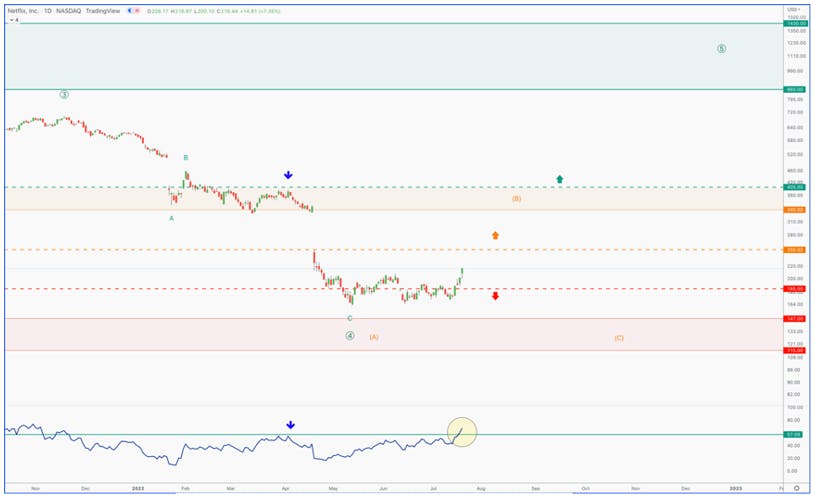Viewport: 815px width, 498px height.
Task: Click the orange (B) wave label
Action: [x=516, y=199]
